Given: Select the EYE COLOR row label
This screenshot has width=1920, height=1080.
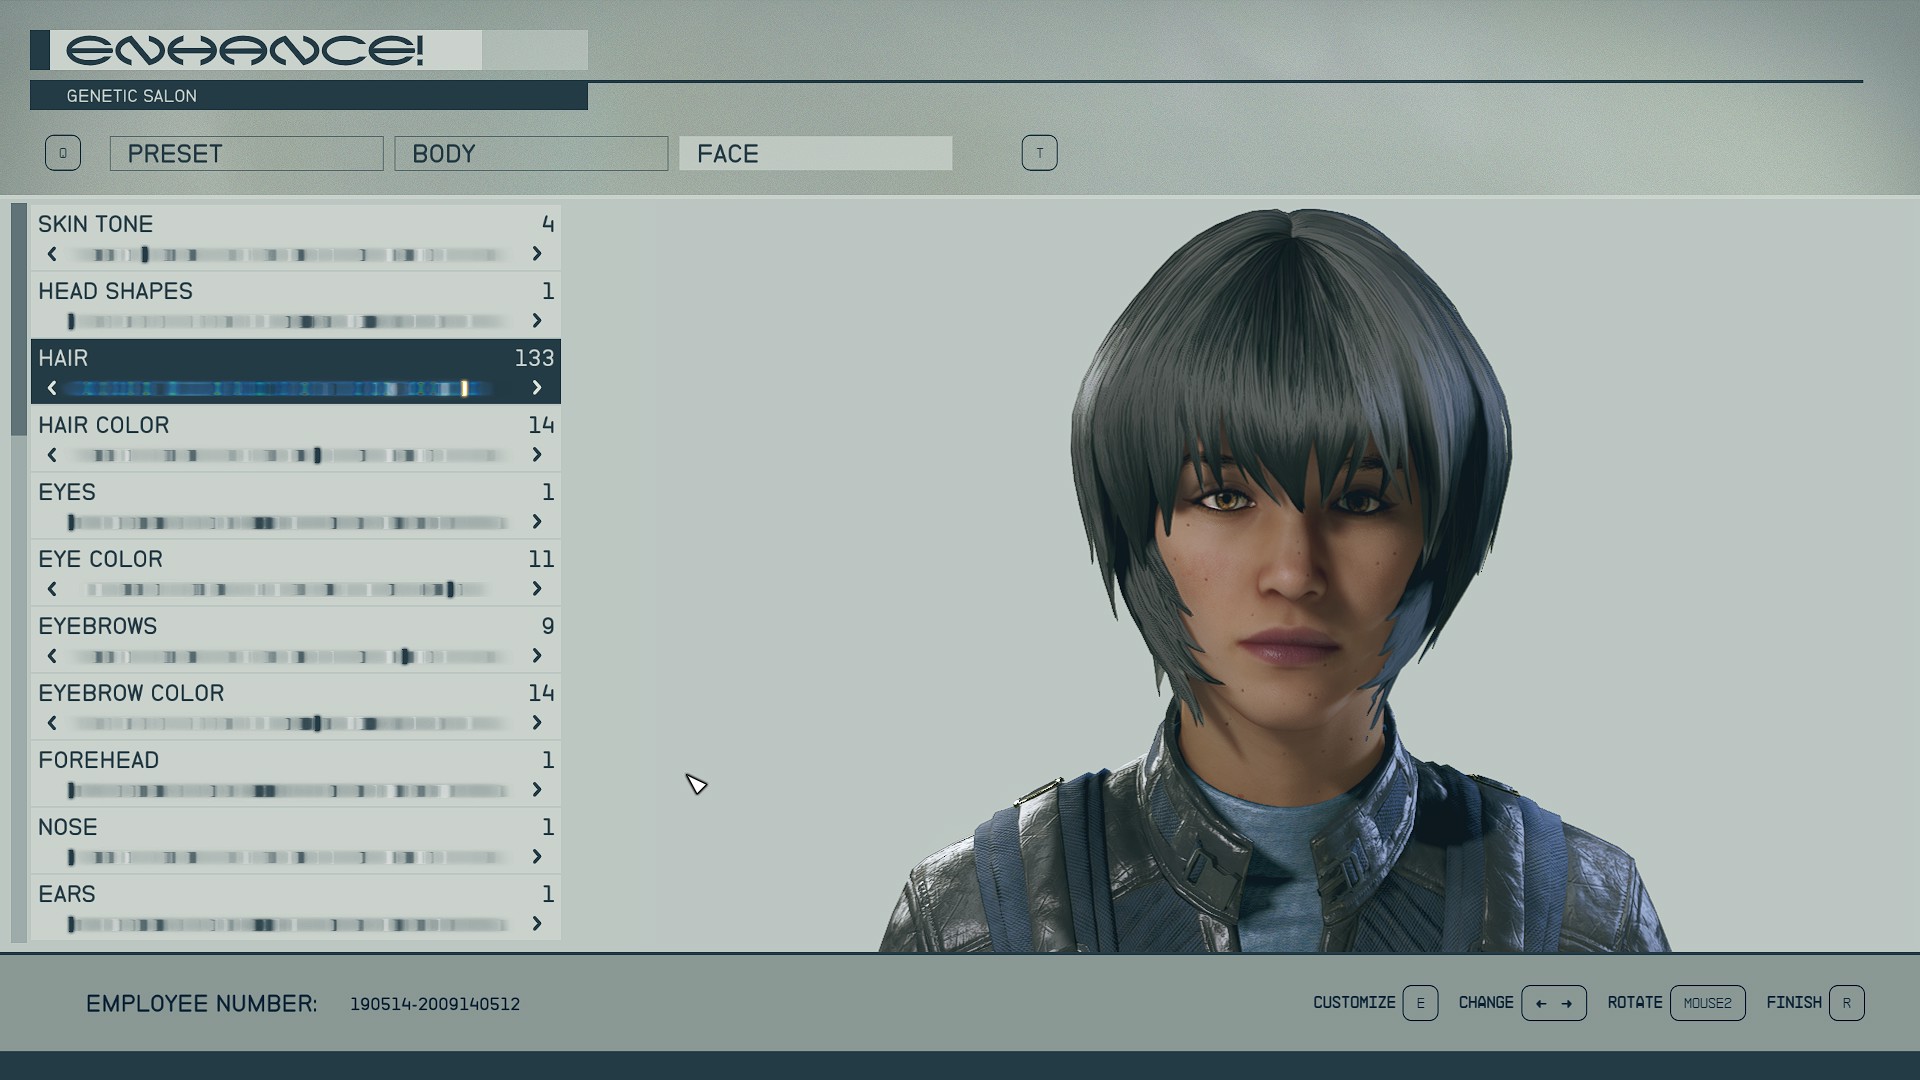Looking at the screenshot, I should pos(100,559).
